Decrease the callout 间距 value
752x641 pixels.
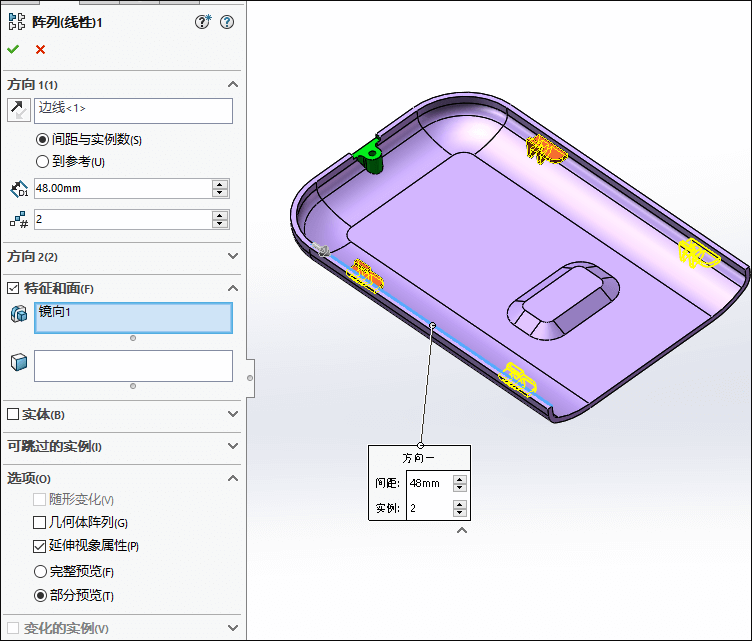tap(459, 488)
